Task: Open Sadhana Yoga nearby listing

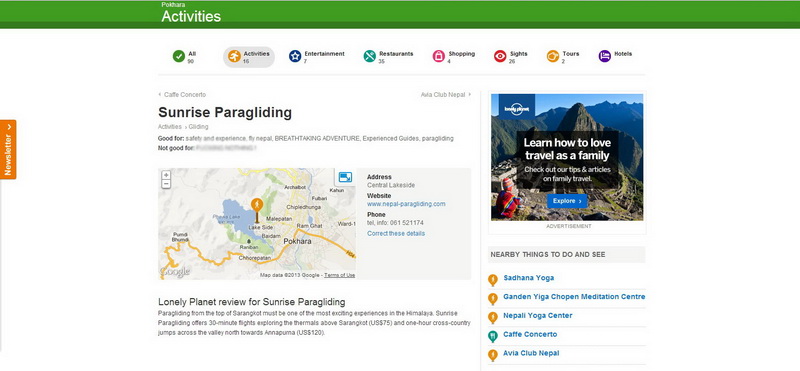Action: tap(529, 278)
